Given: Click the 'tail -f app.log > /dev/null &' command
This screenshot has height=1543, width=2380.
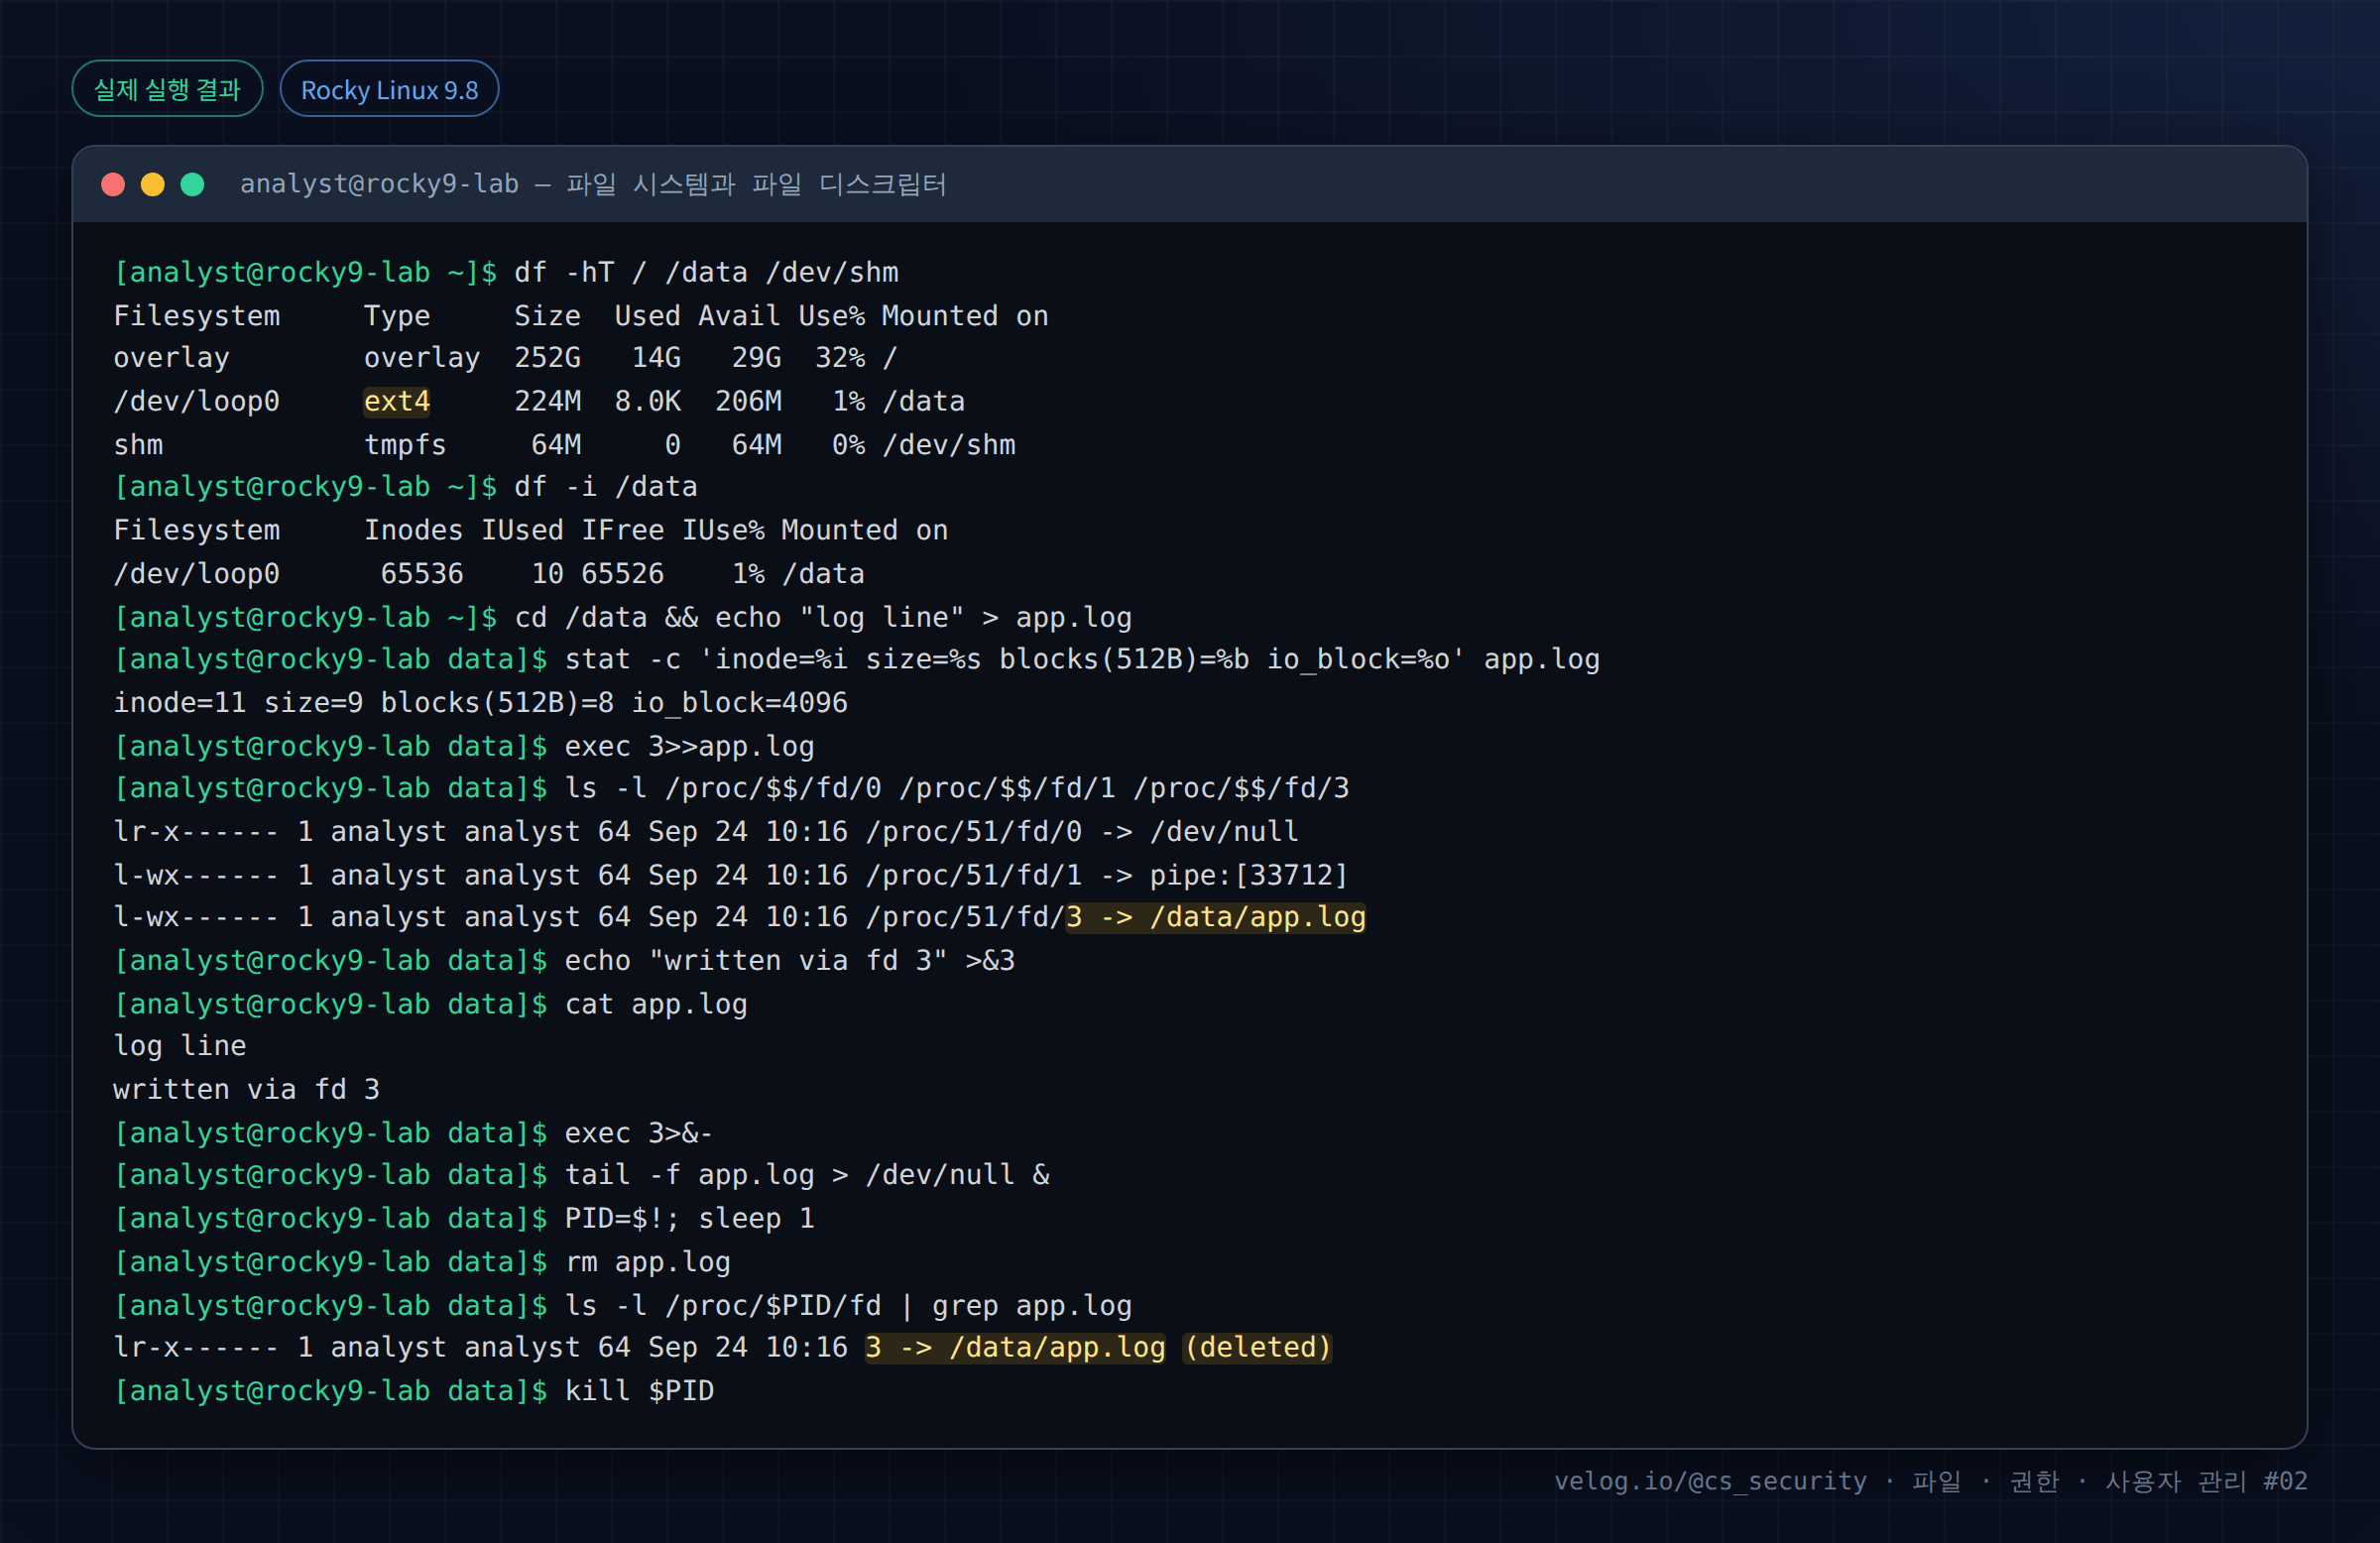Looking at the screenshot, I should pyautogui.click(x=807, y=1174).
